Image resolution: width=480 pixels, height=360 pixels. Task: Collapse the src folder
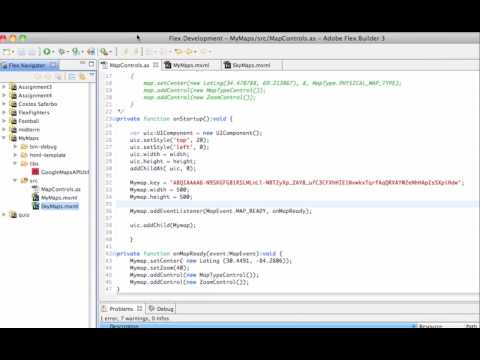click(15, 180)
